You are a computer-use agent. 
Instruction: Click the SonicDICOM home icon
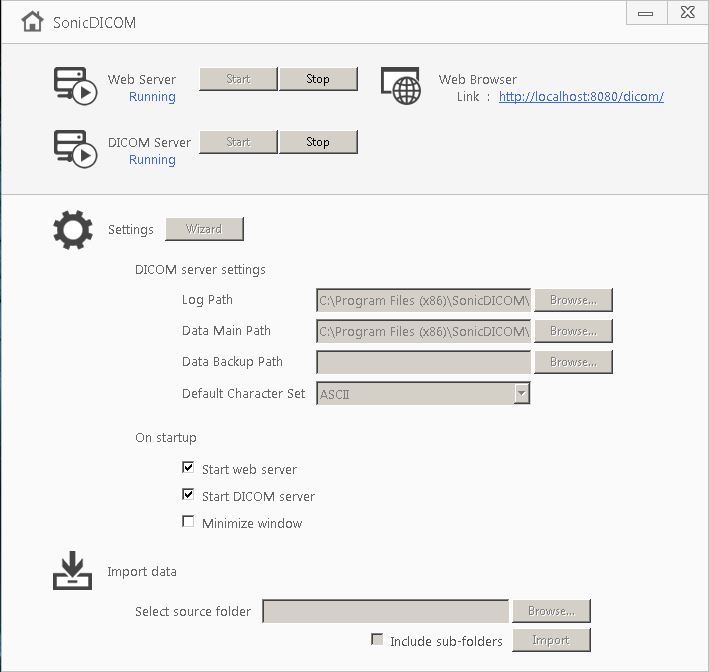[32, 22]
